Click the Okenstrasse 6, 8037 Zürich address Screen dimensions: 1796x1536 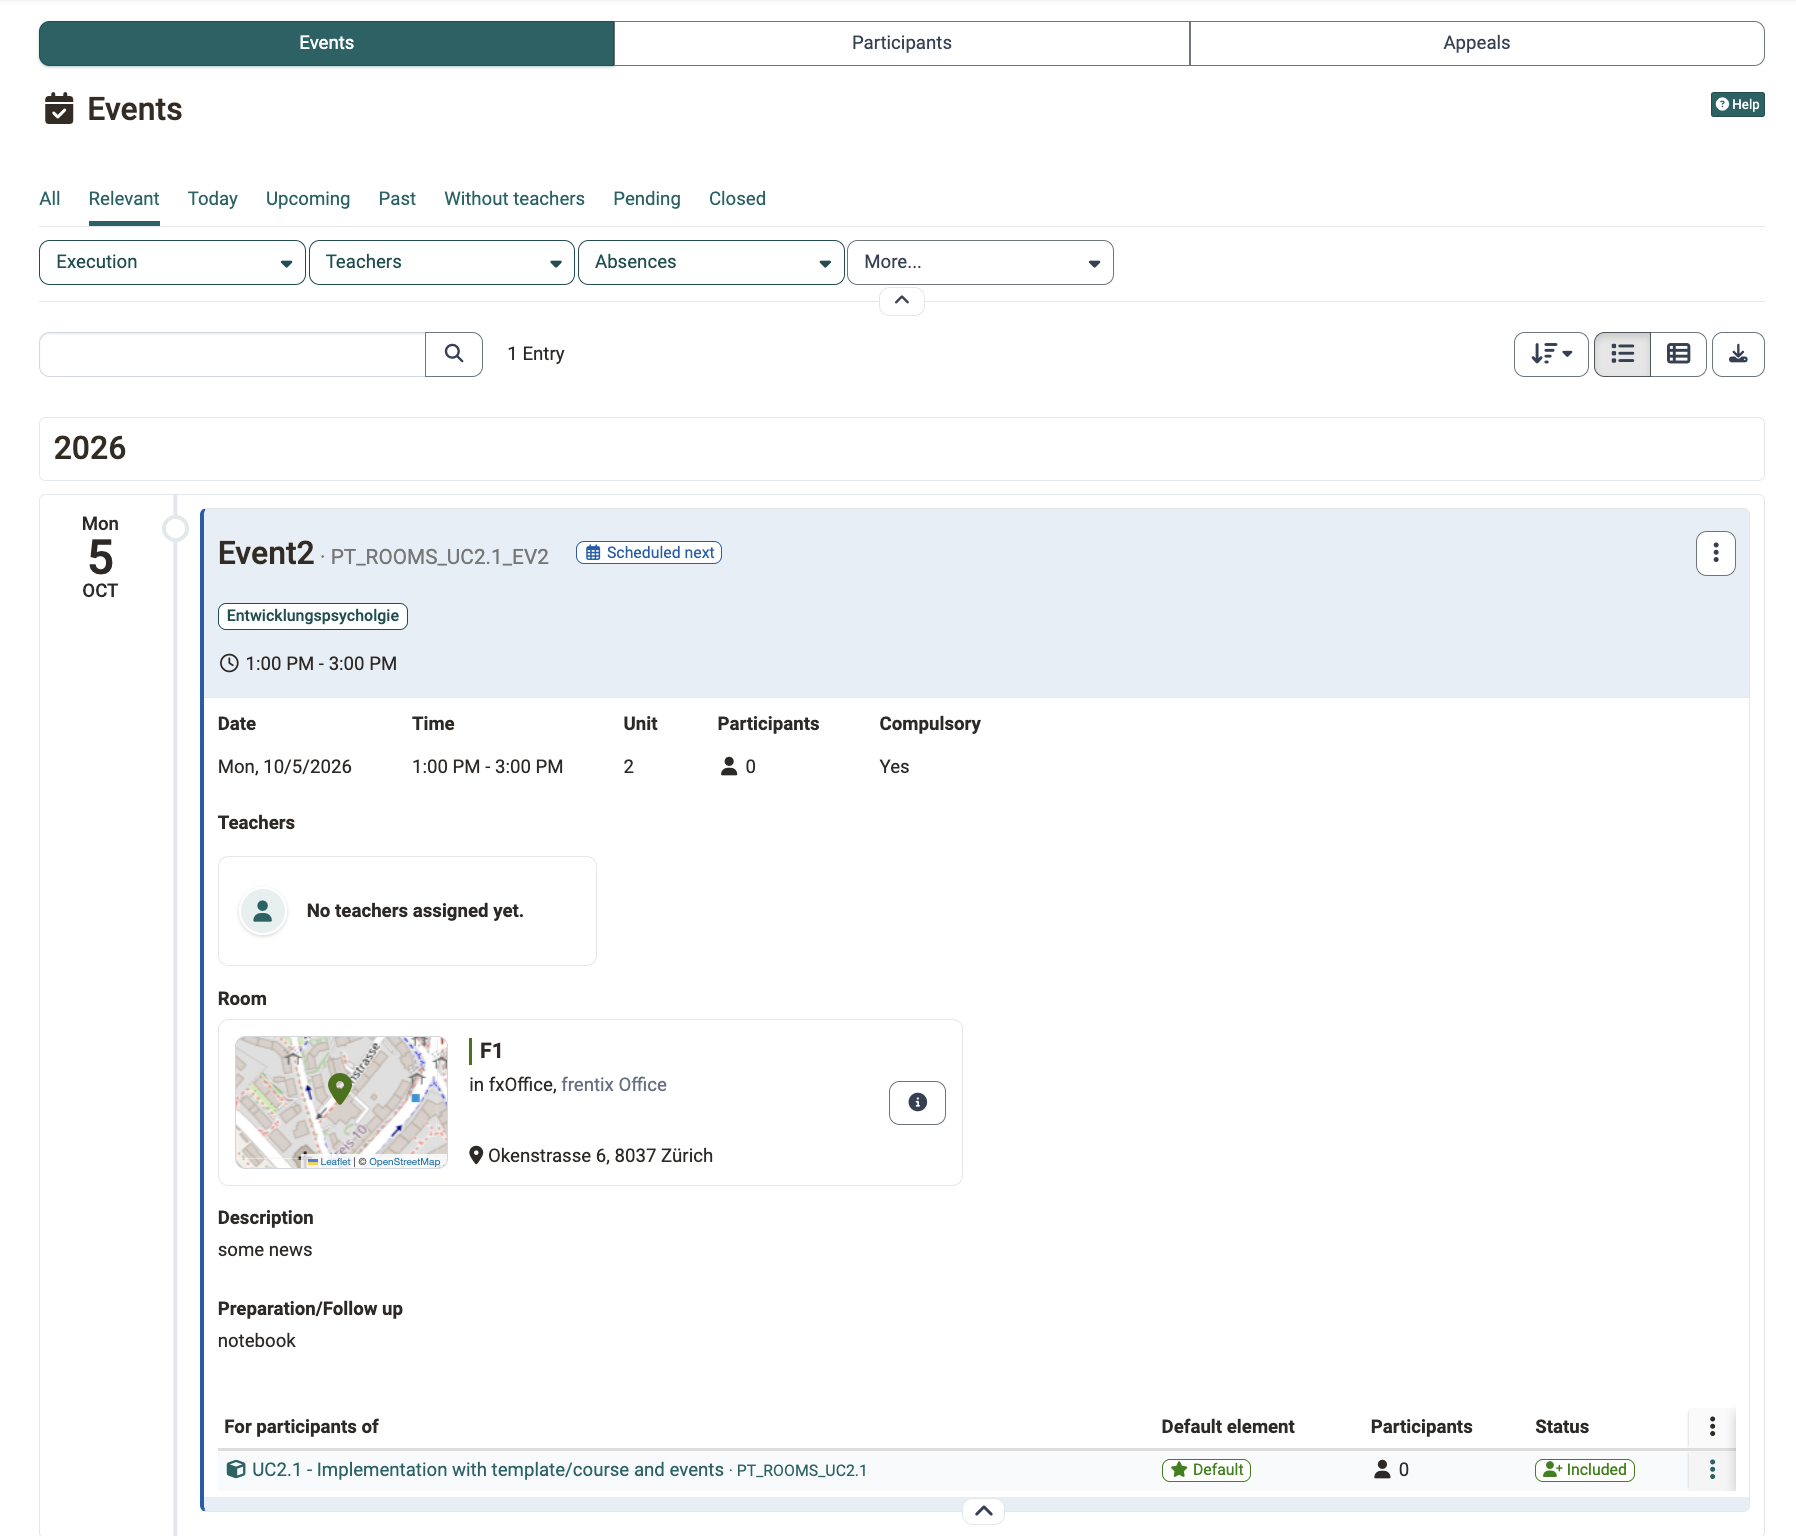600,1156
